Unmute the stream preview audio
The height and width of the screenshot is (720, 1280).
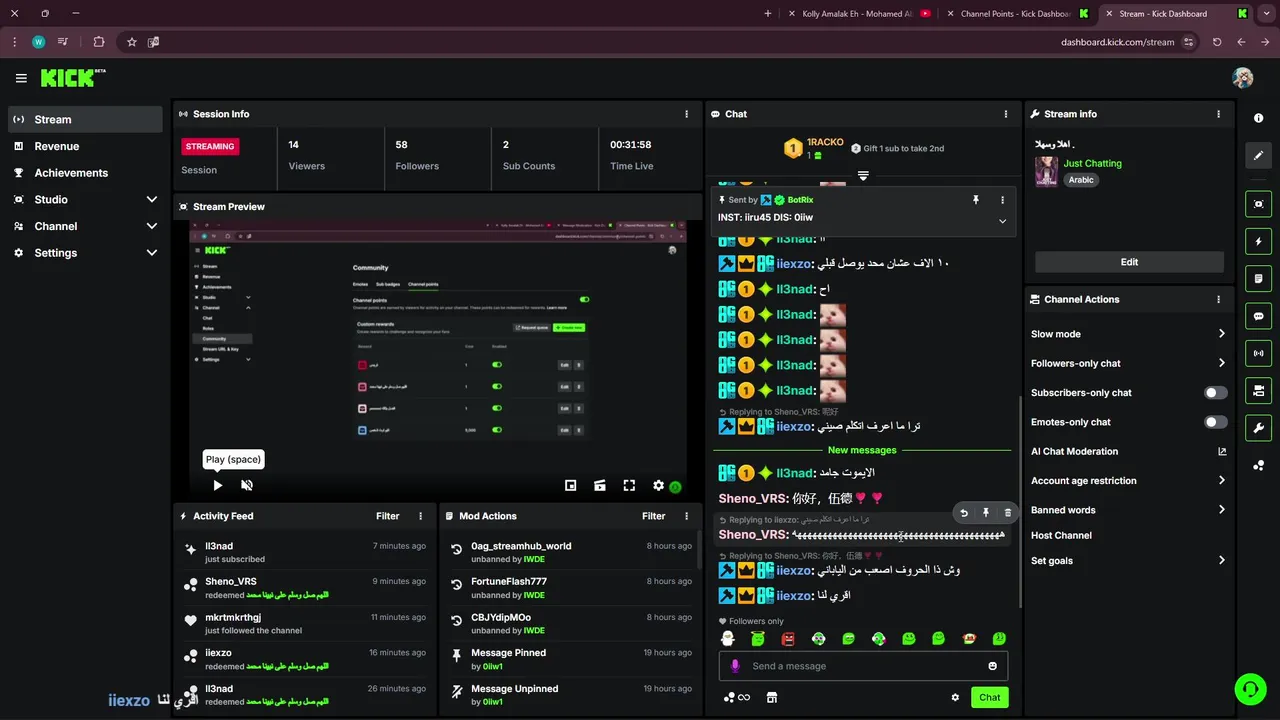[x=247, y=485]
